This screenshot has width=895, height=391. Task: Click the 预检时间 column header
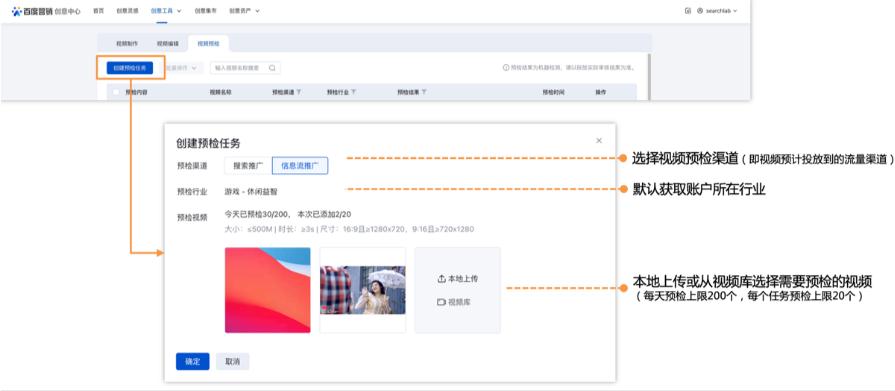point(554,92)
